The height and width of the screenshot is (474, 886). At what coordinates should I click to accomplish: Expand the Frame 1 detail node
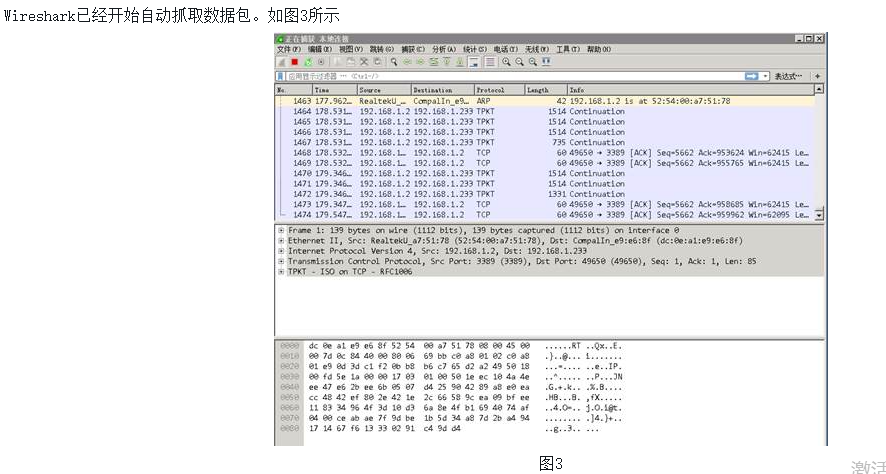281,231
